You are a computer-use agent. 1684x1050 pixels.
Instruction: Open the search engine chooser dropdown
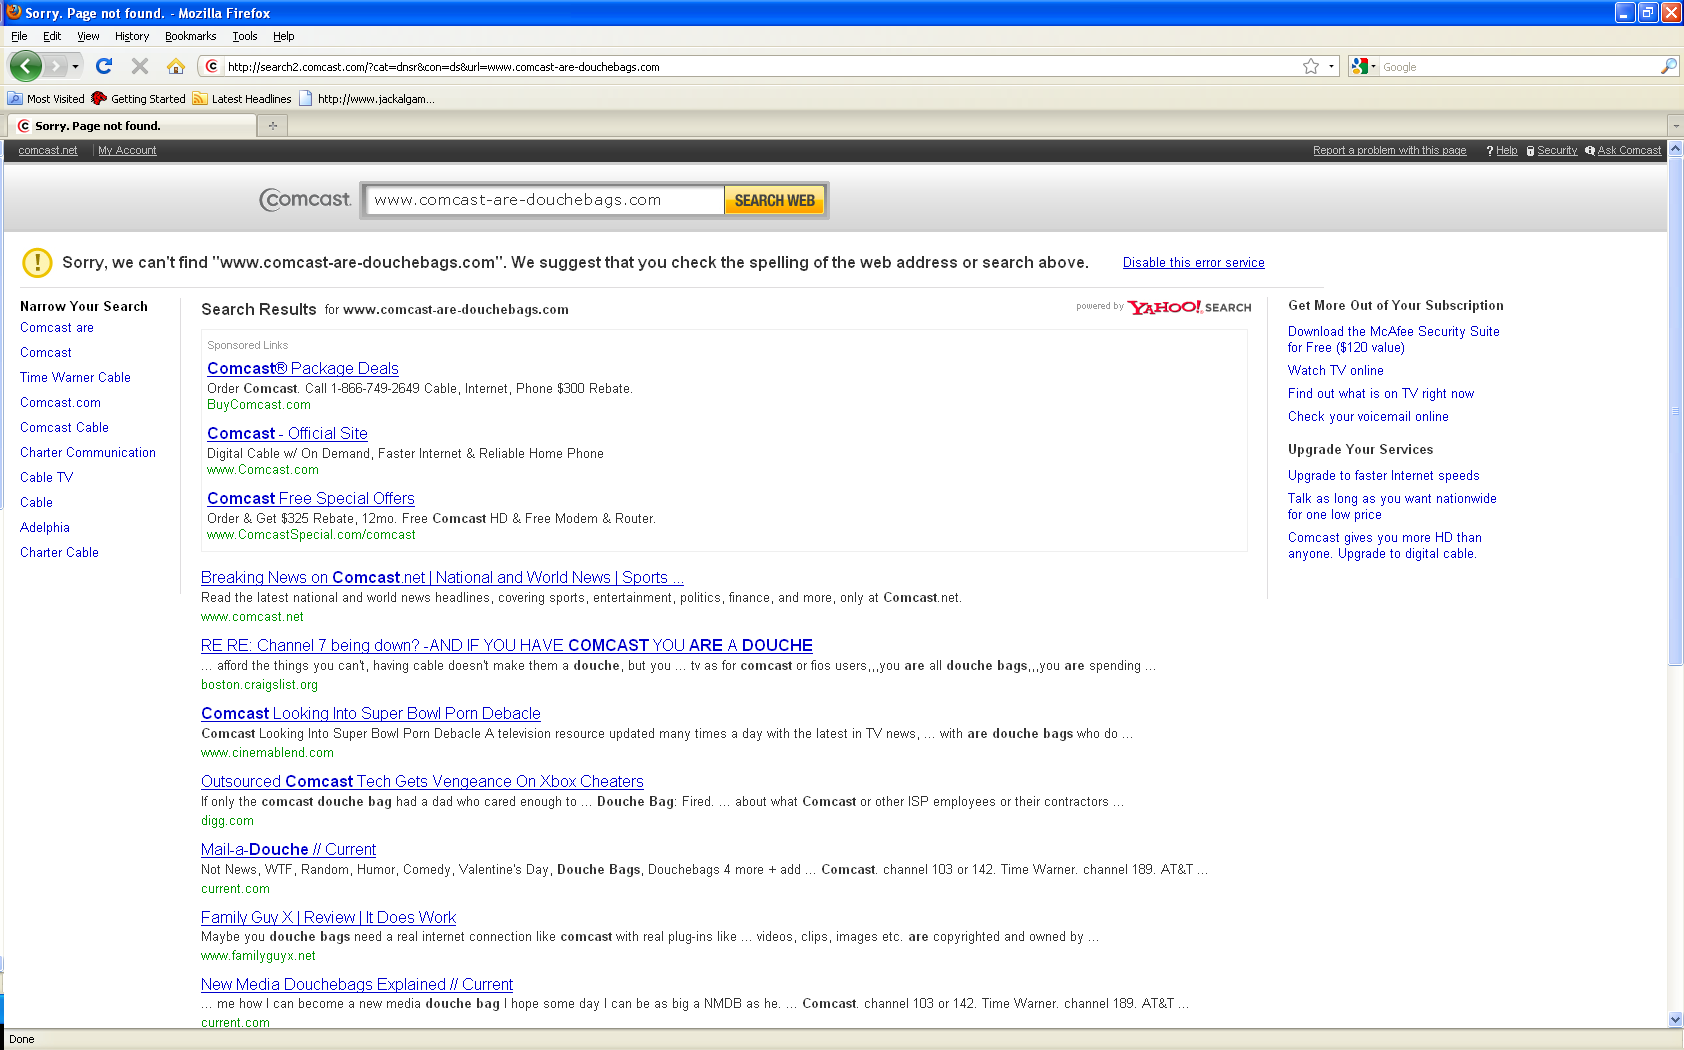[1373, 67]
